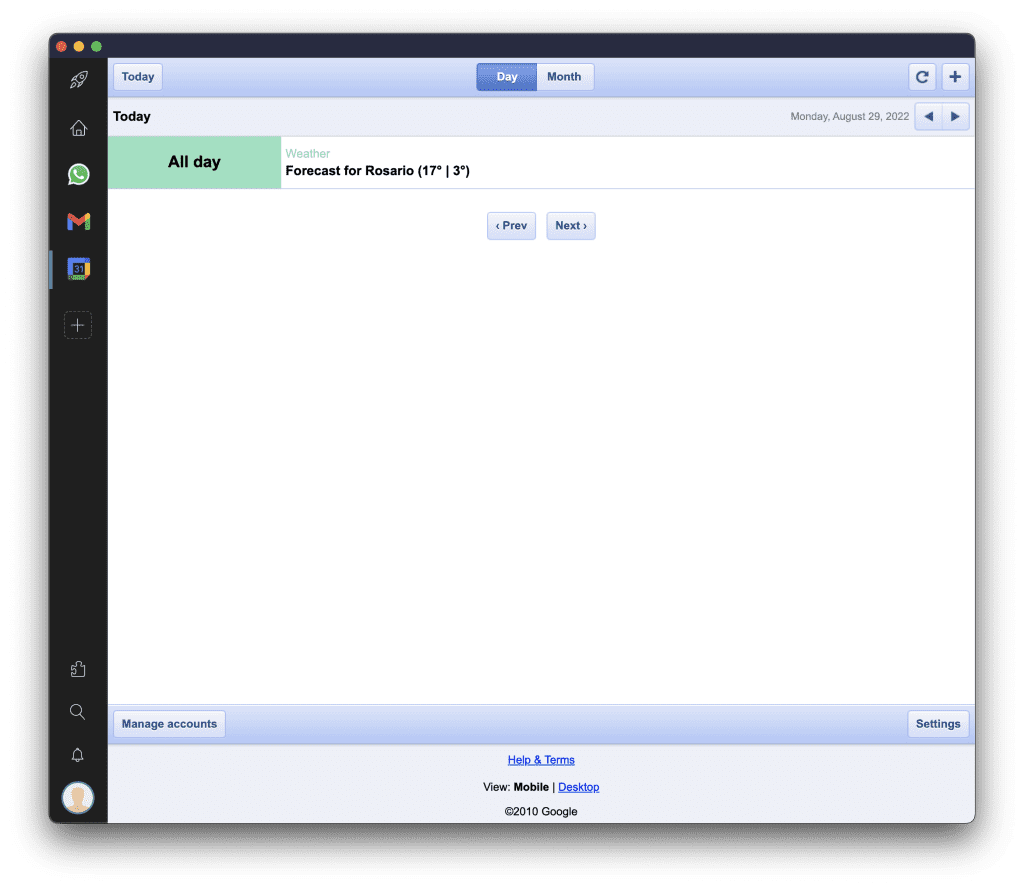
Task: Open search from the sidebar
Action: 78,711
